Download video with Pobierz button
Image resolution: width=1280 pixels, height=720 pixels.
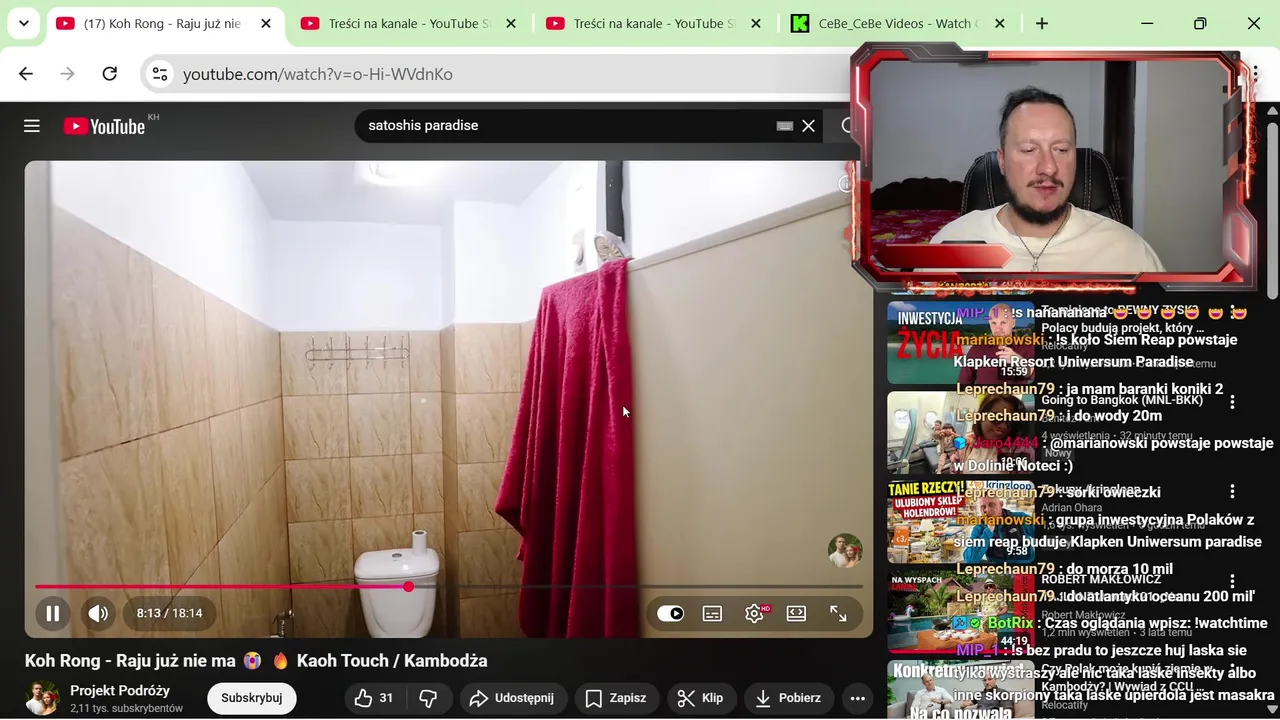click(x=788, y=698)
